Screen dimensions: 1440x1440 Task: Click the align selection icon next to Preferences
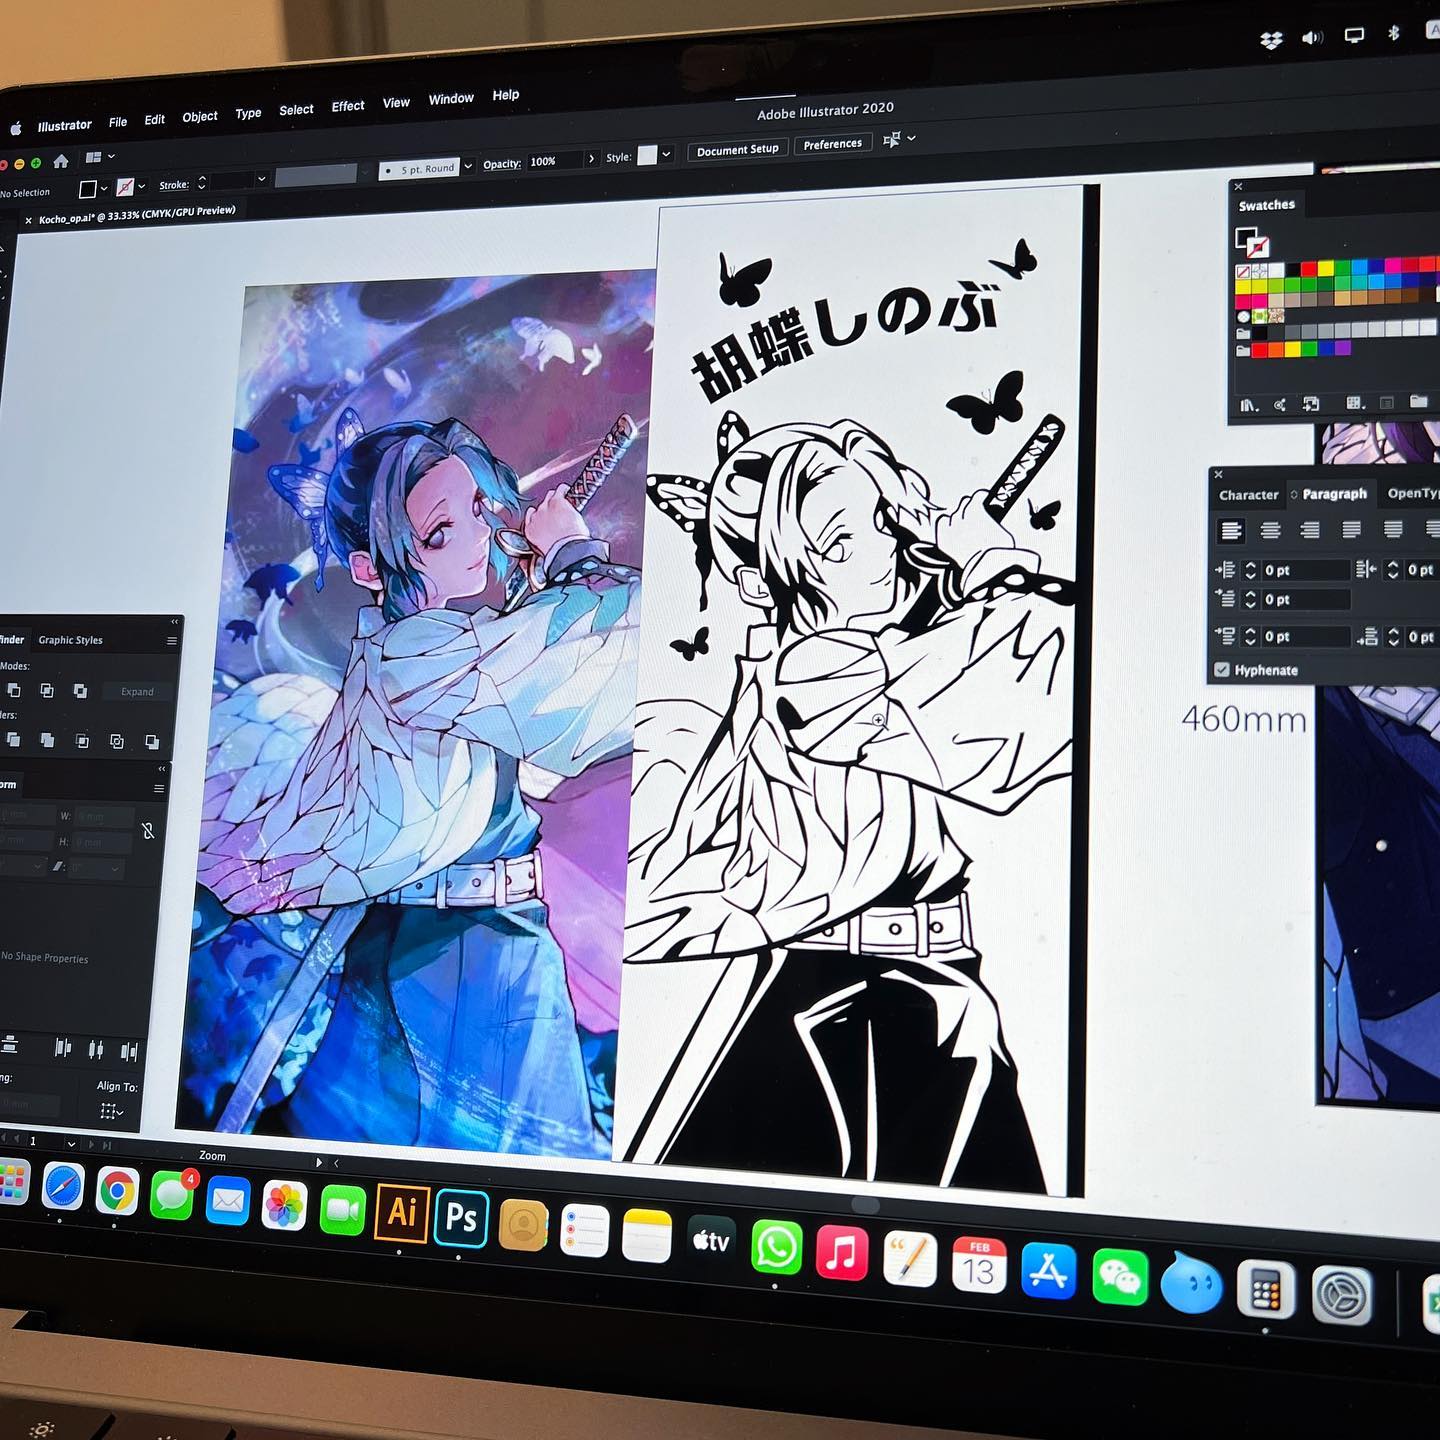(x=892, y=139)
